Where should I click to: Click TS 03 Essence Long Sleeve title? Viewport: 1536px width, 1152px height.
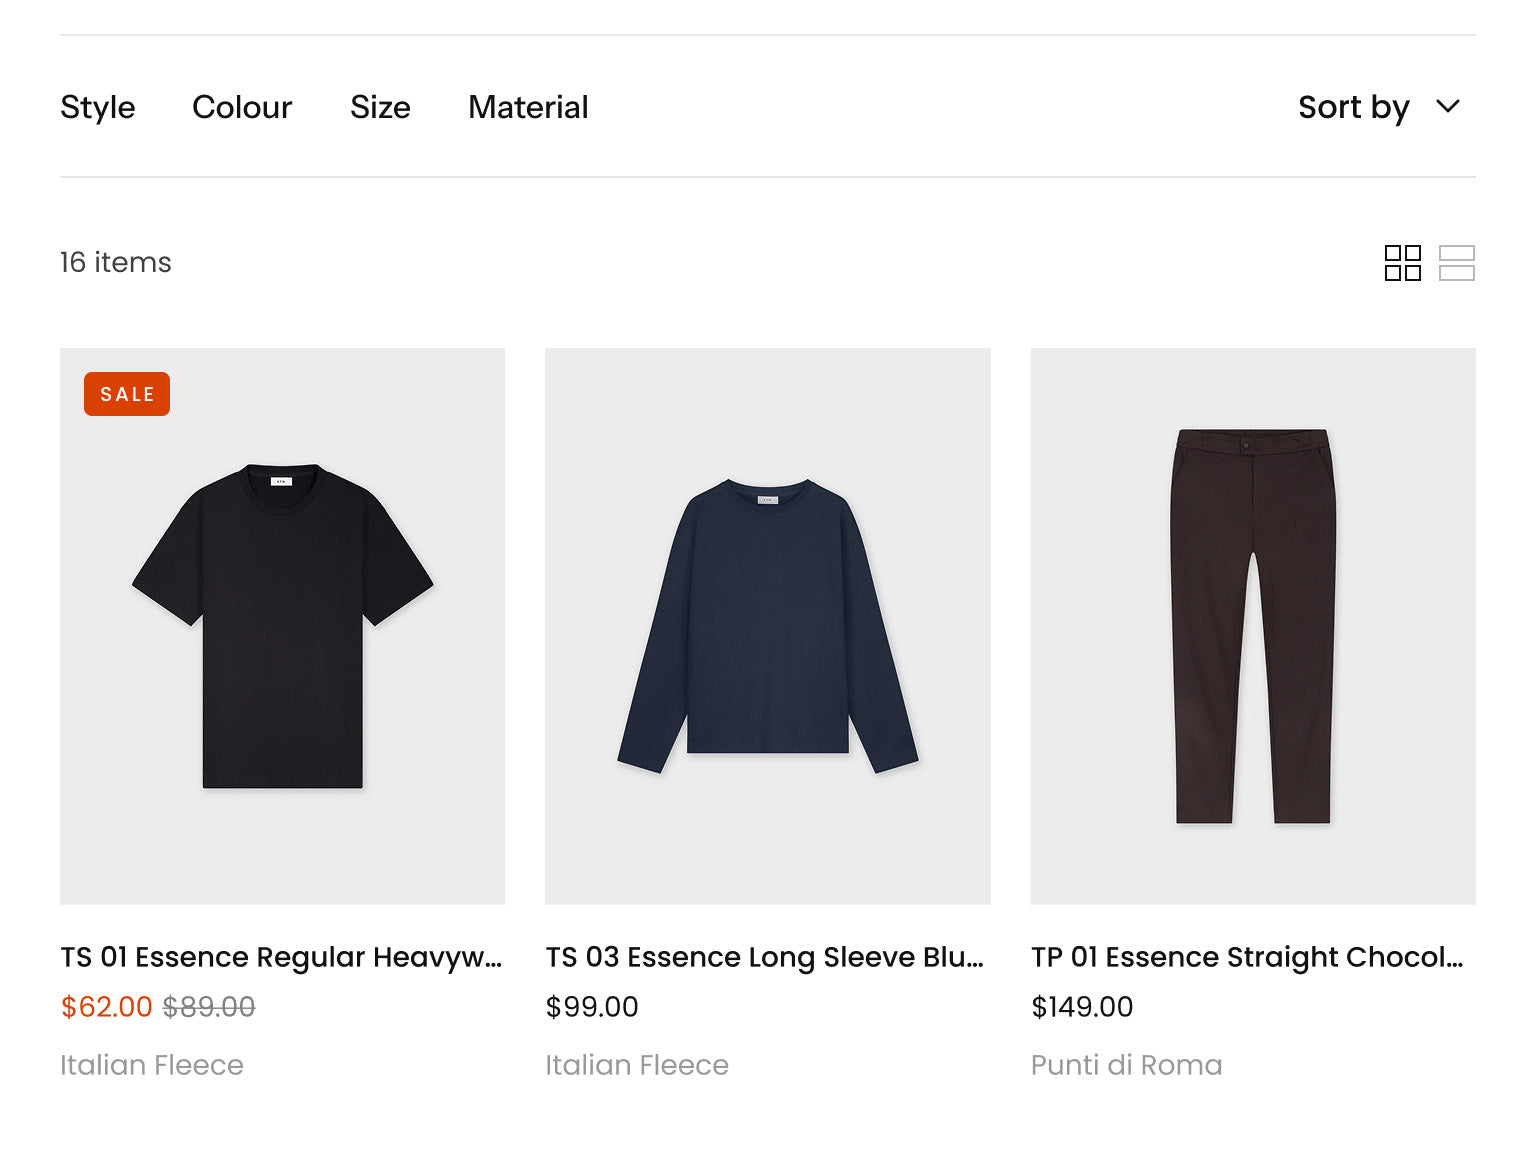[x=765, y=957]
